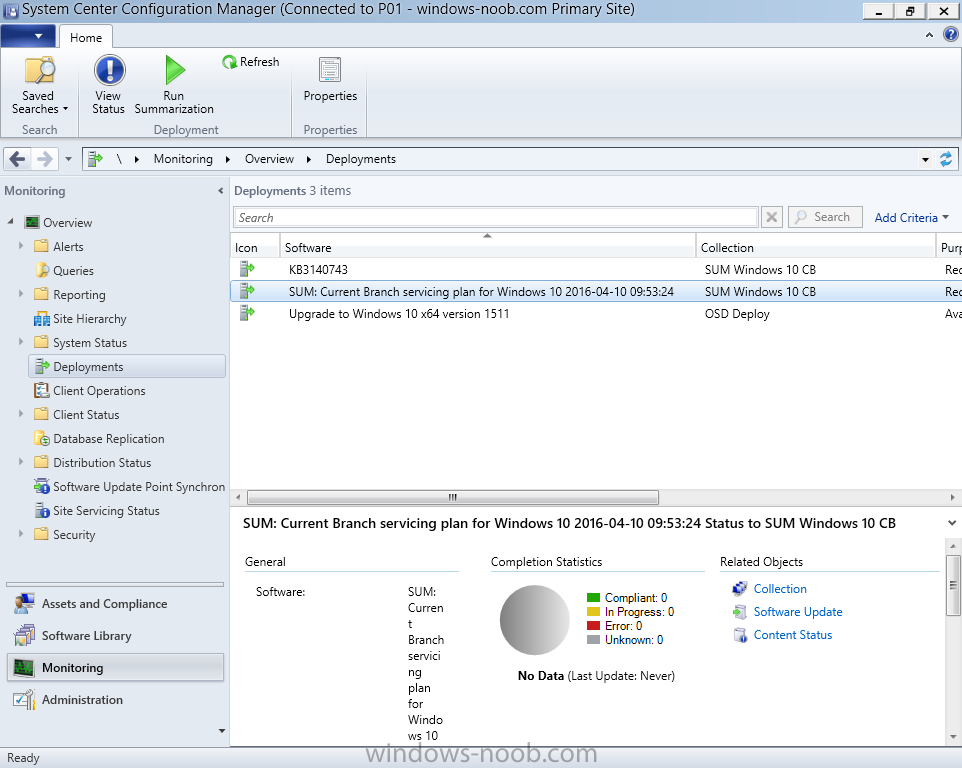Click the OSD Deploy collection cell
962x768 pixels.
click(x=737, y=313)
